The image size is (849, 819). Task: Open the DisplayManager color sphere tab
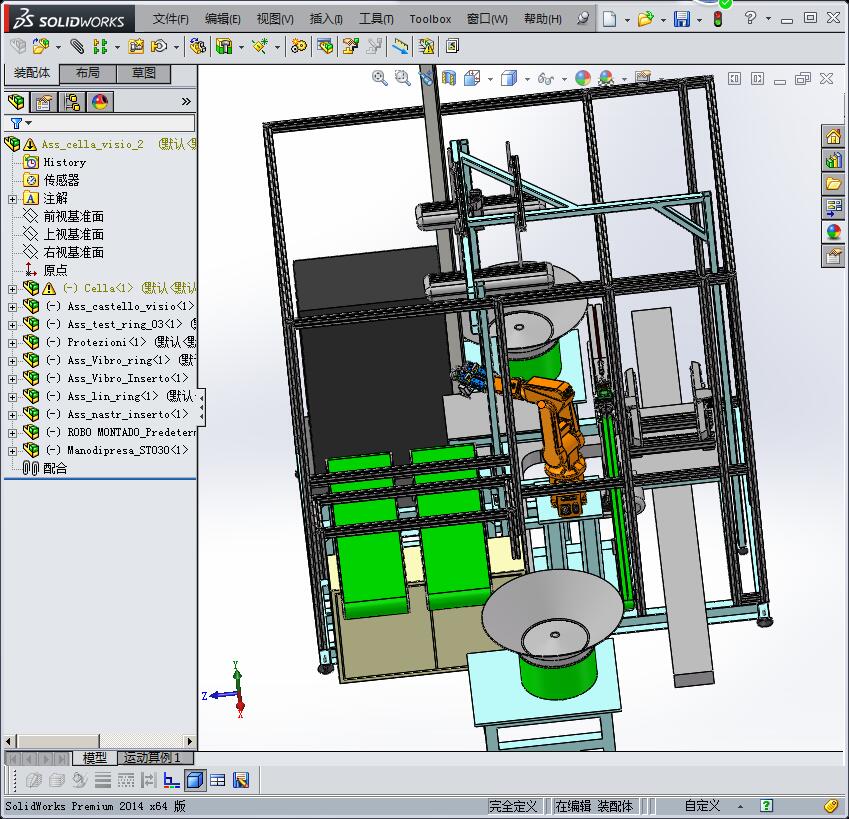[100, 101]
